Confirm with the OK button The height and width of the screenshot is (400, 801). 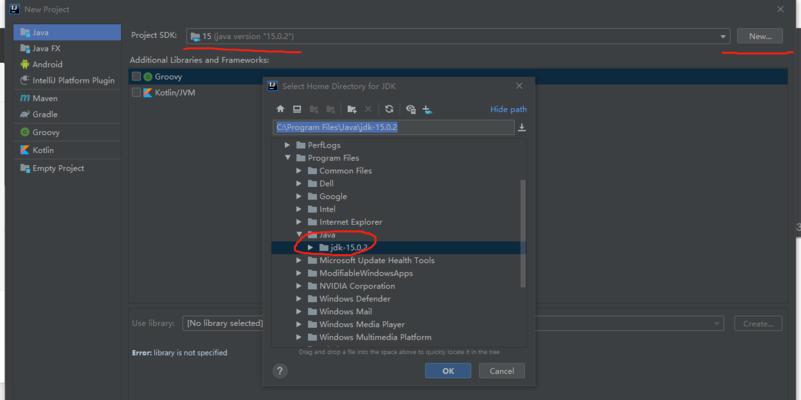[448, 371]
